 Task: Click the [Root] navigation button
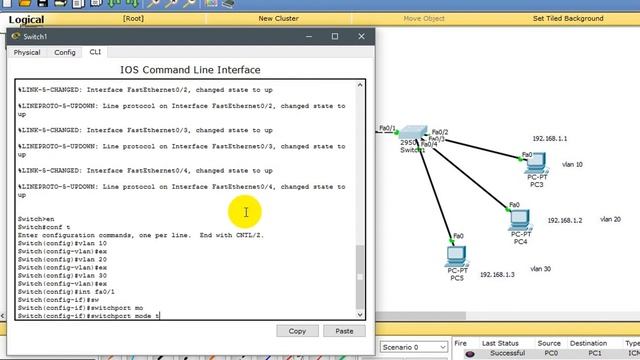click(133, 18)
